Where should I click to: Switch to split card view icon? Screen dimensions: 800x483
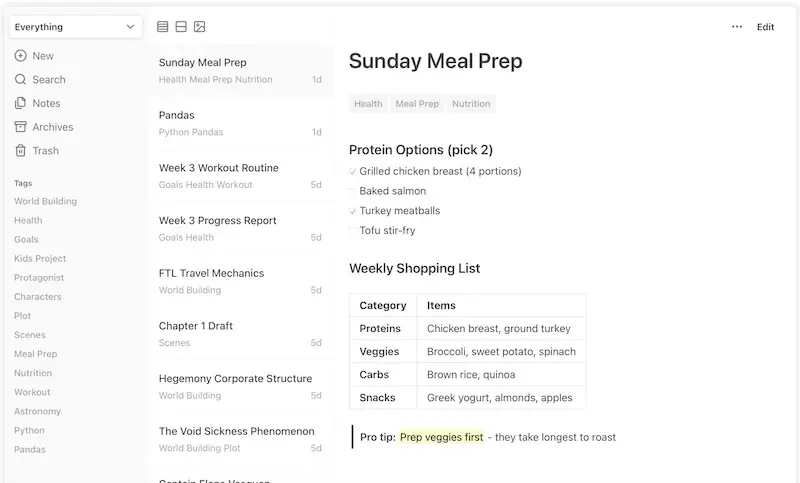click(x=181, y=27)
